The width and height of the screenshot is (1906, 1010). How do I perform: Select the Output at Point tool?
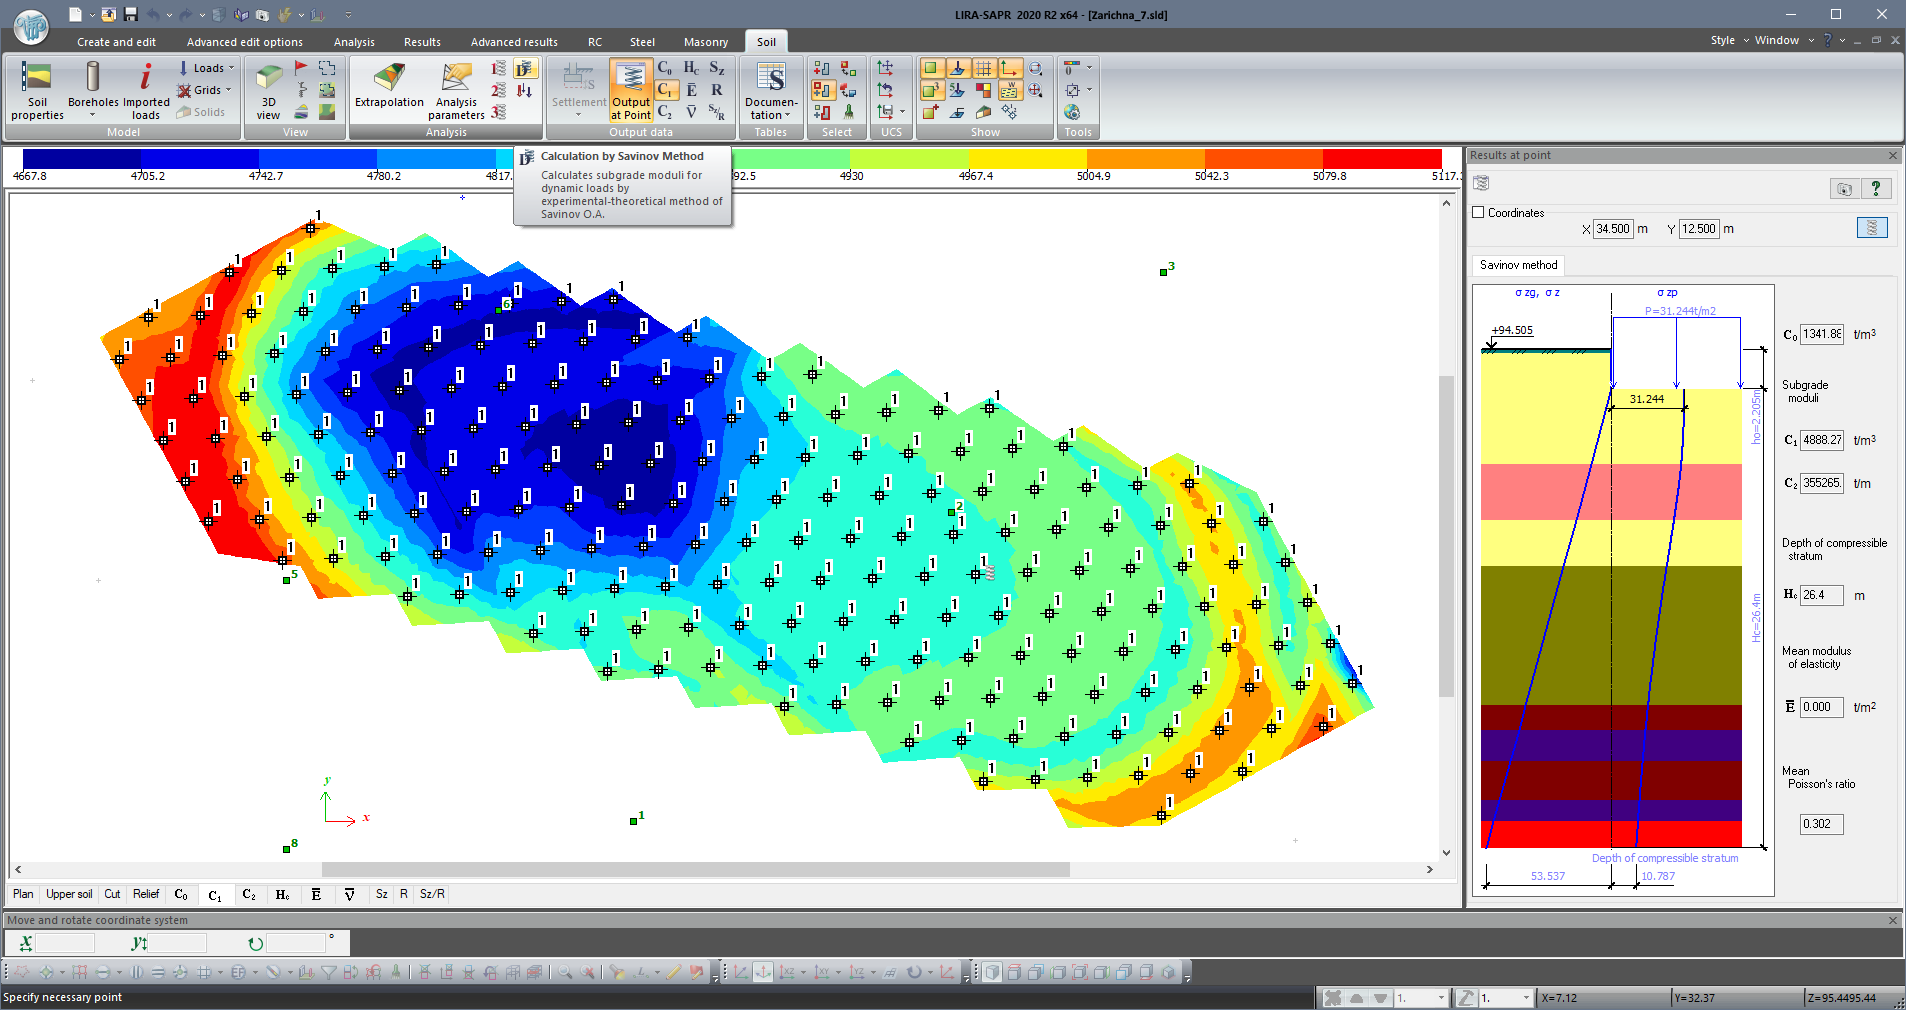[631, 90]
